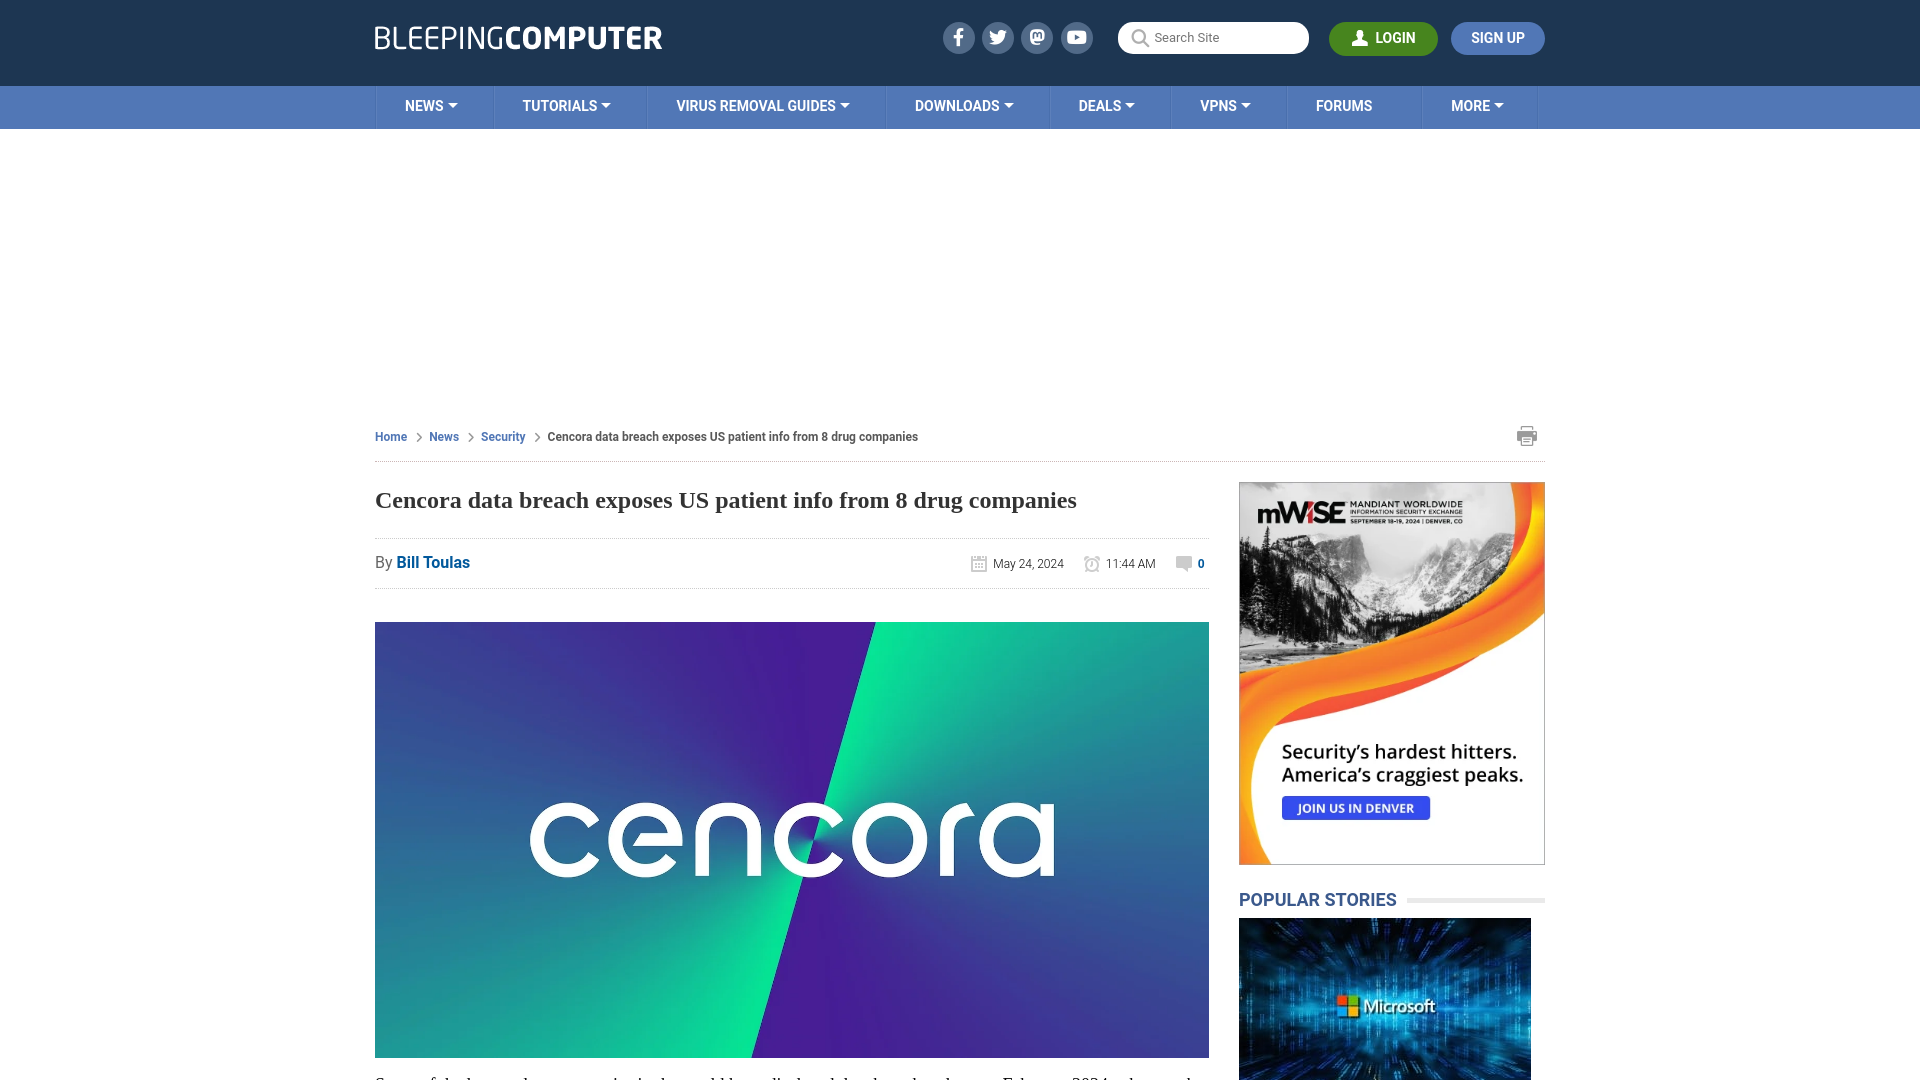1920x1080 pixels.
Task: Click the Cencora article thumbnail image
Action: [791, 839]
